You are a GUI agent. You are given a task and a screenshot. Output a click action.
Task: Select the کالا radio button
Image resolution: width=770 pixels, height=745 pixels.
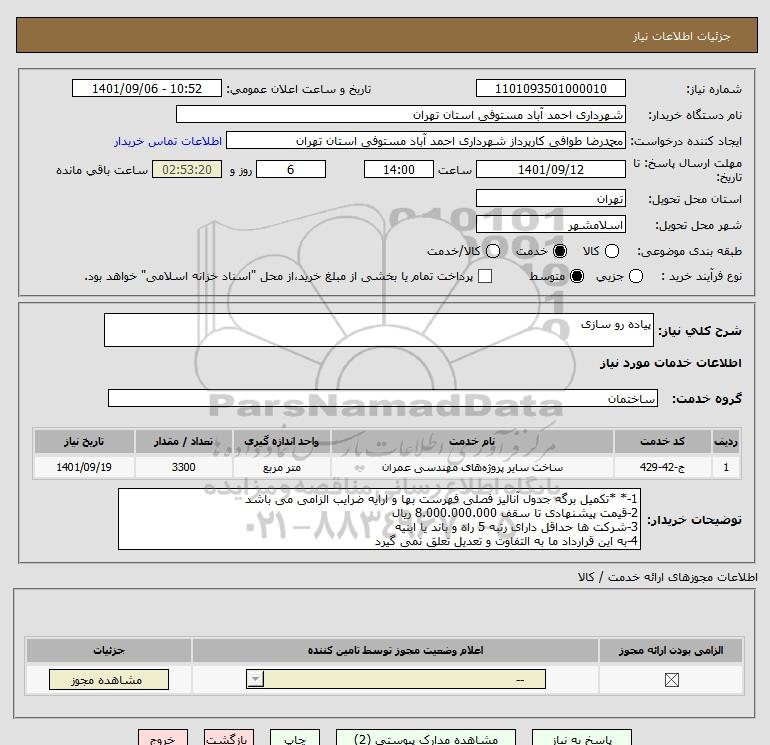click(611, 251)
